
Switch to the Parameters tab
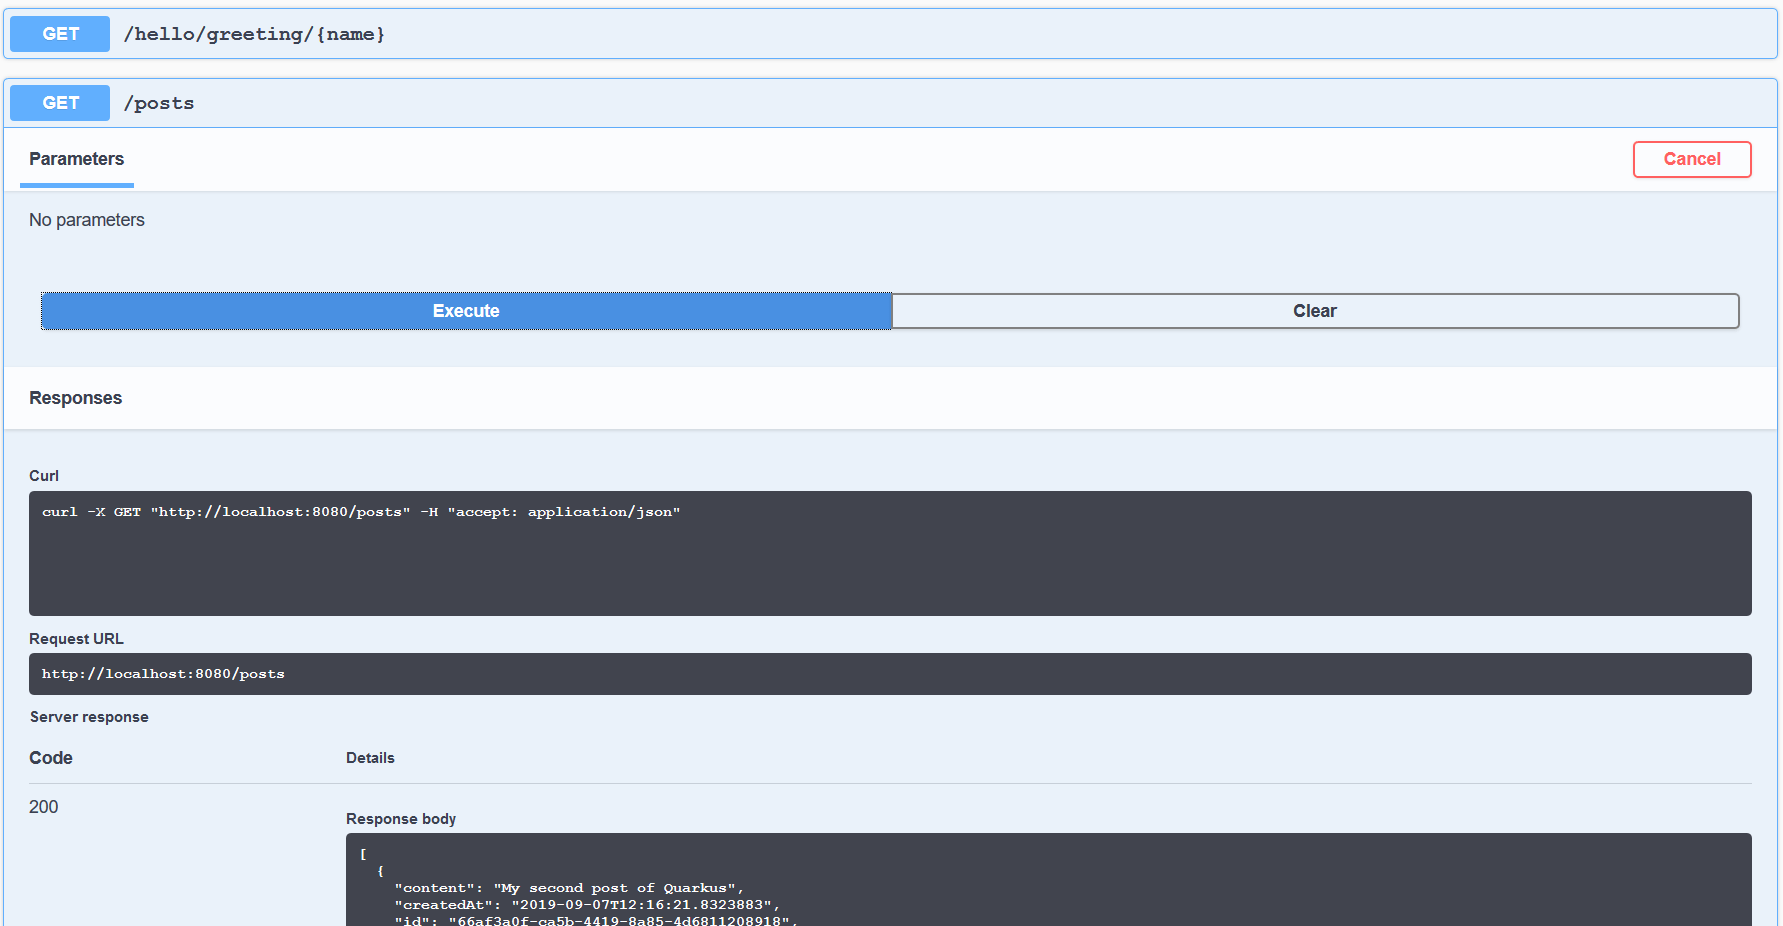coord(76,159)
